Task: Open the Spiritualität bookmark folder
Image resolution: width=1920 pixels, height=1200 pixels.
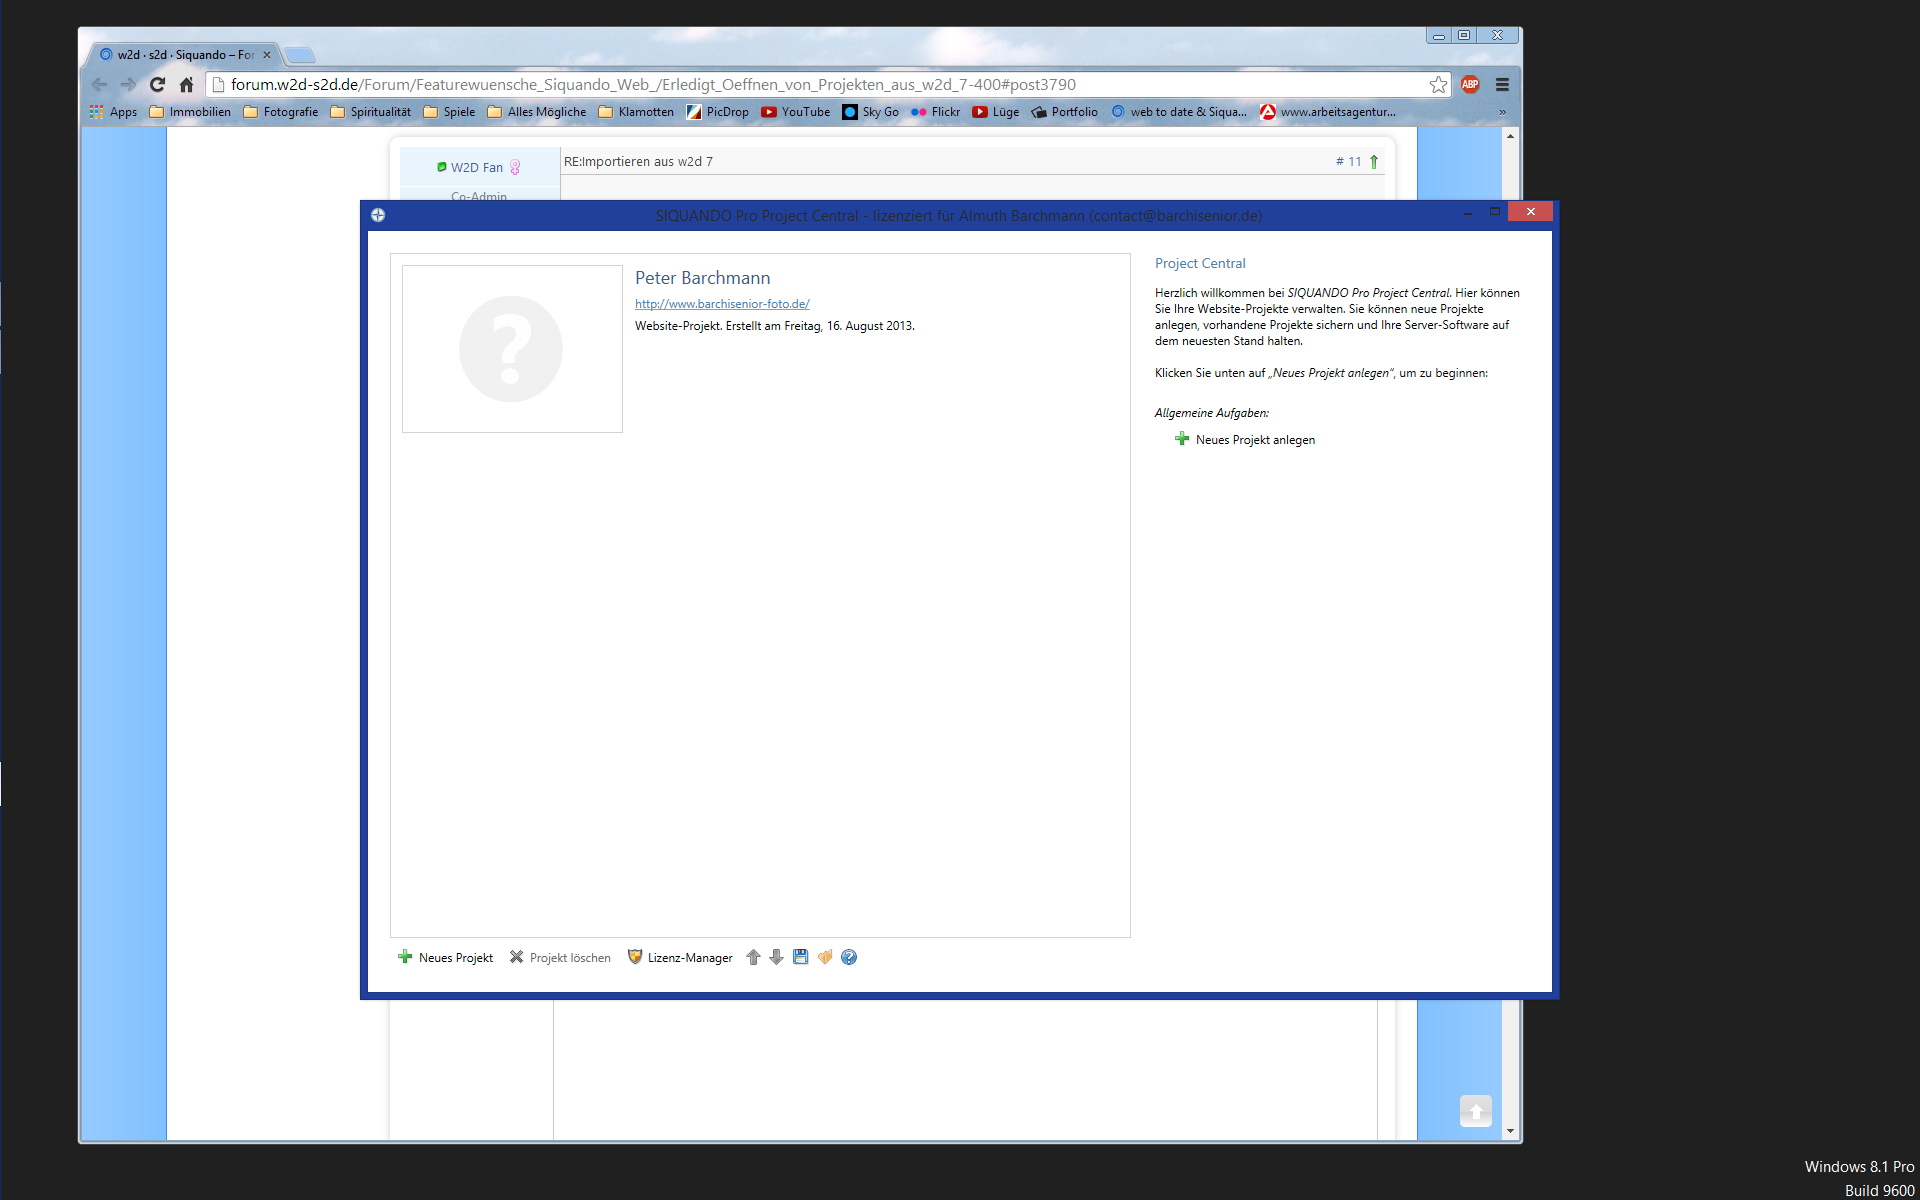Action: coord(370,112)
